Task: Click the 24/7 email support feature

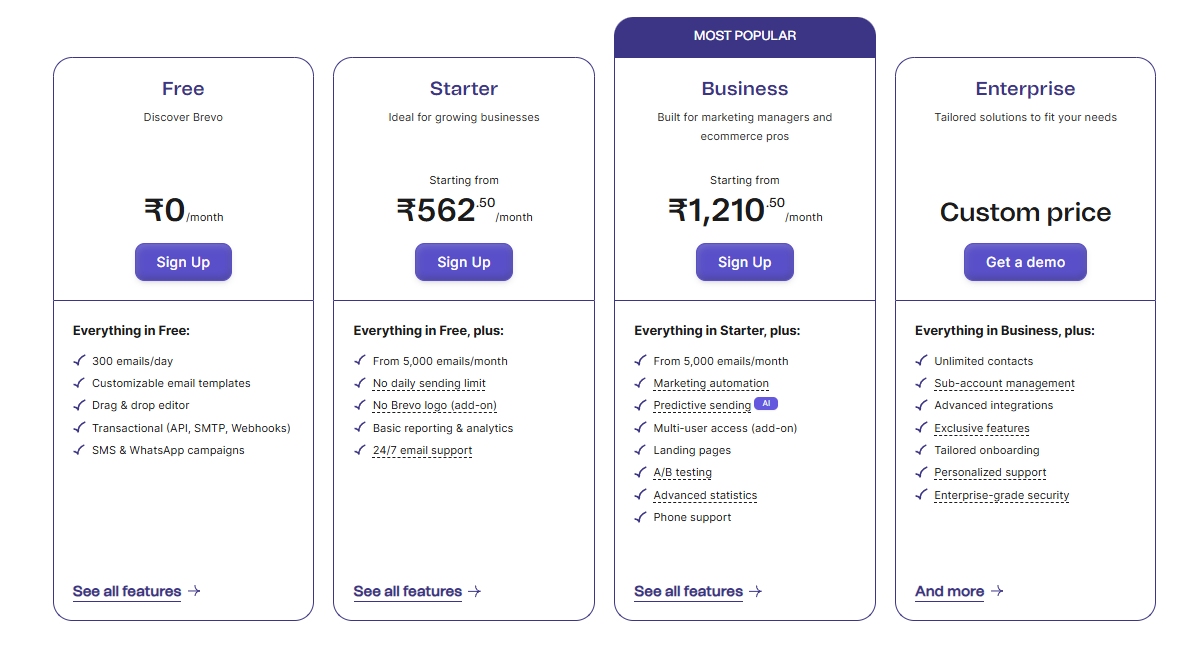Action: coord(422,450)
